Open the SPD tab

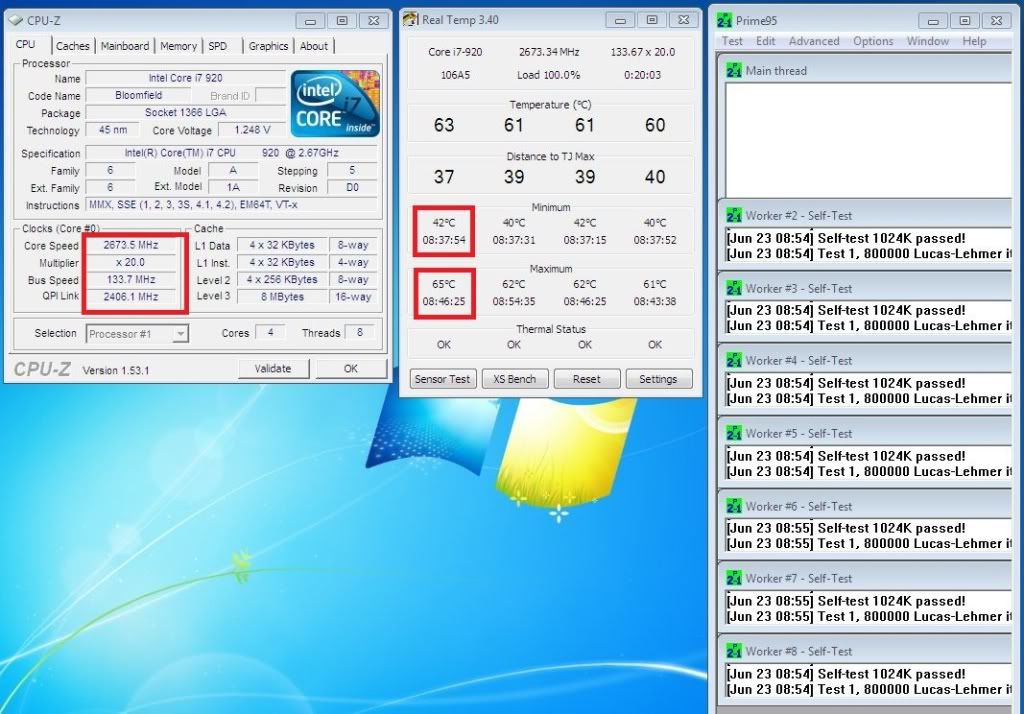point(217,46)
